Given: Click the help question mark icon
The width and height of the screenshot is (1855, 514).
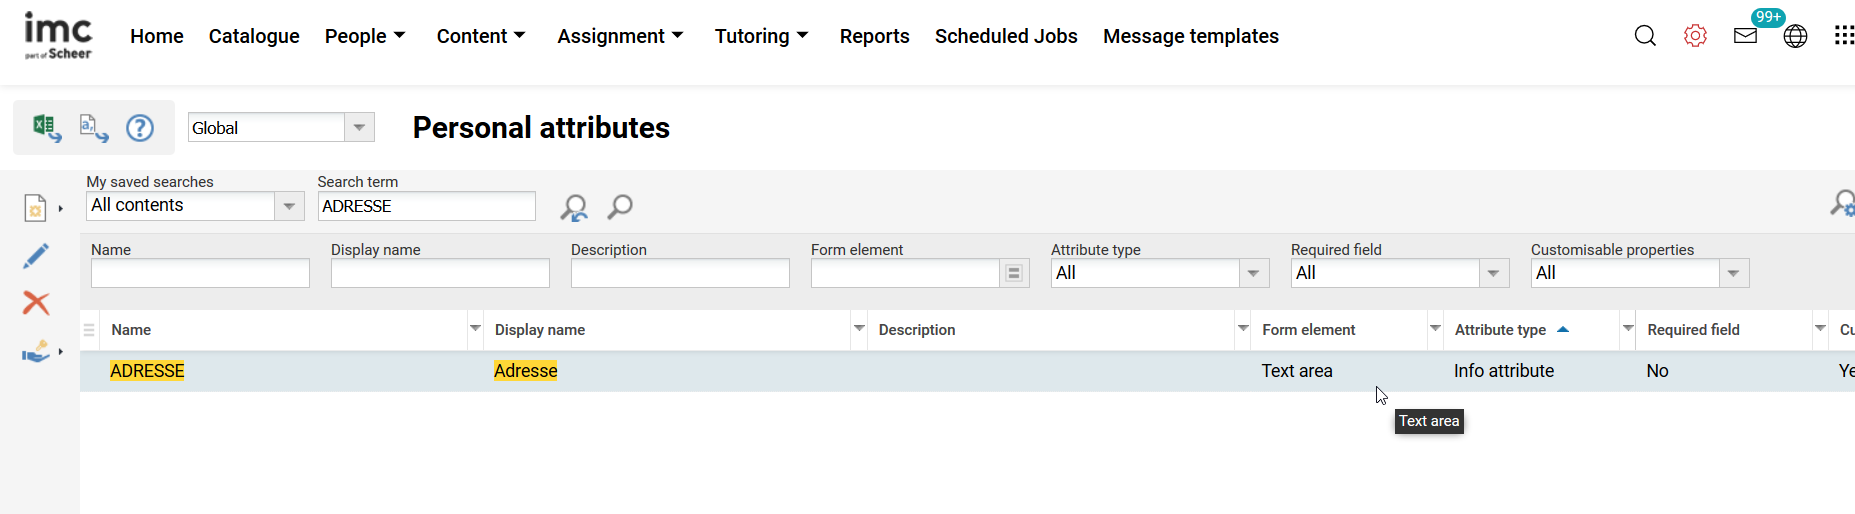Looking at the screenshot, I should point(140,128).
